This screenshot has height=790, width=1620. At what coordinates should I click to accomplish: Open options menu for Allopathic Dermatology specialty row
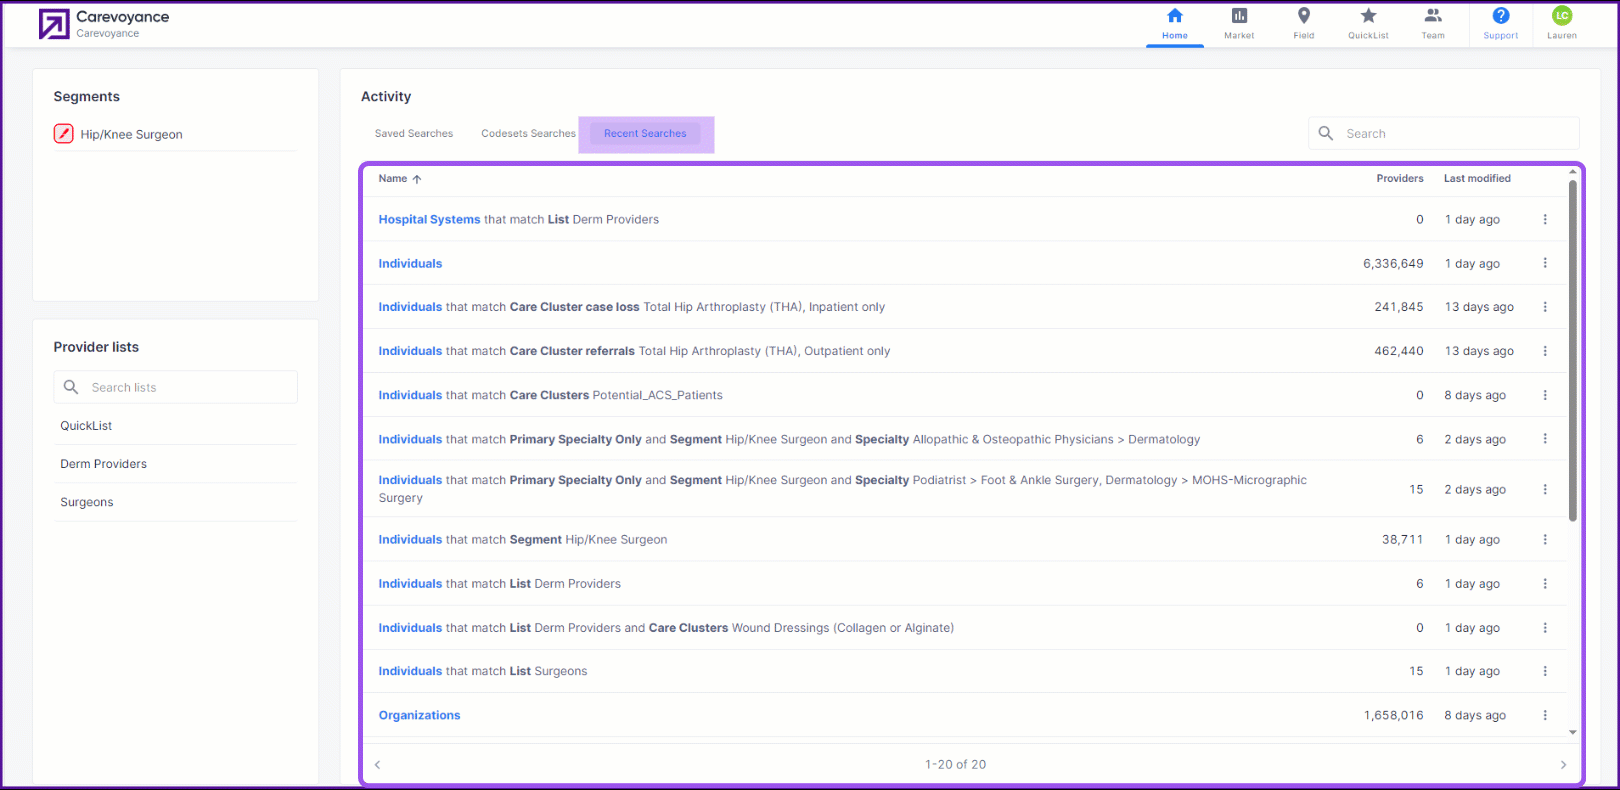pos(1545,439)
